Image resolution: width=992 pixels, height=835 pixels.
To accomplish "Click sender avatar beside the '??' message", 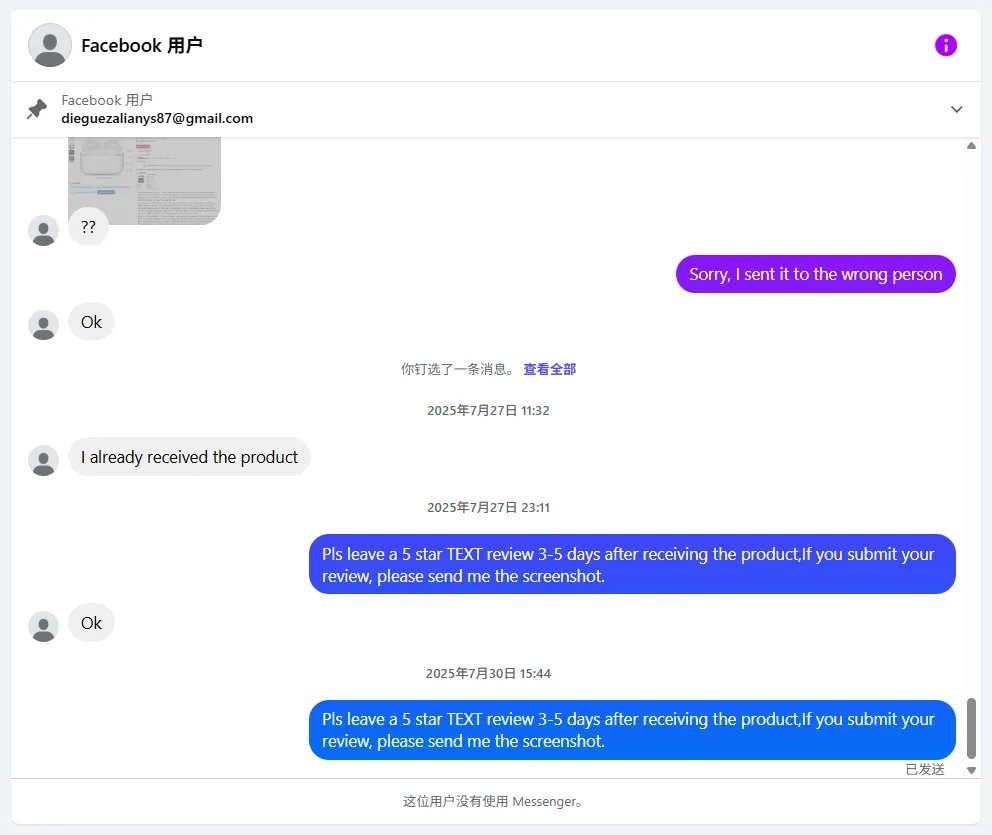I will (x=43, y=230).
